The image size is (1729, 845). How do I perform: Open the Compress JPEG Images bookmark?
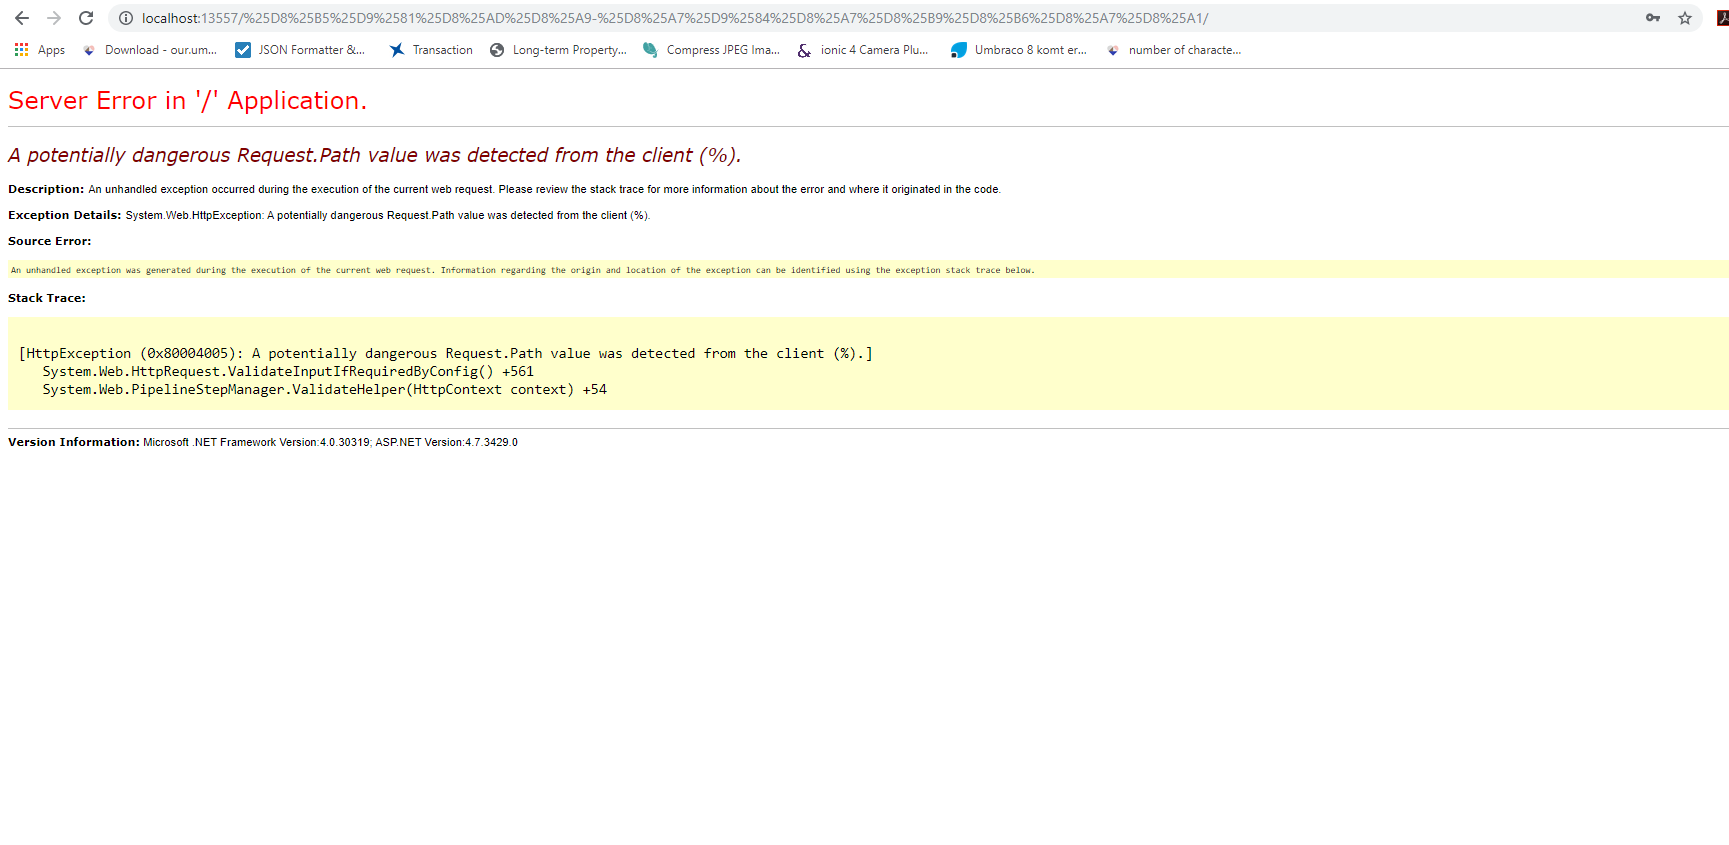711,50
